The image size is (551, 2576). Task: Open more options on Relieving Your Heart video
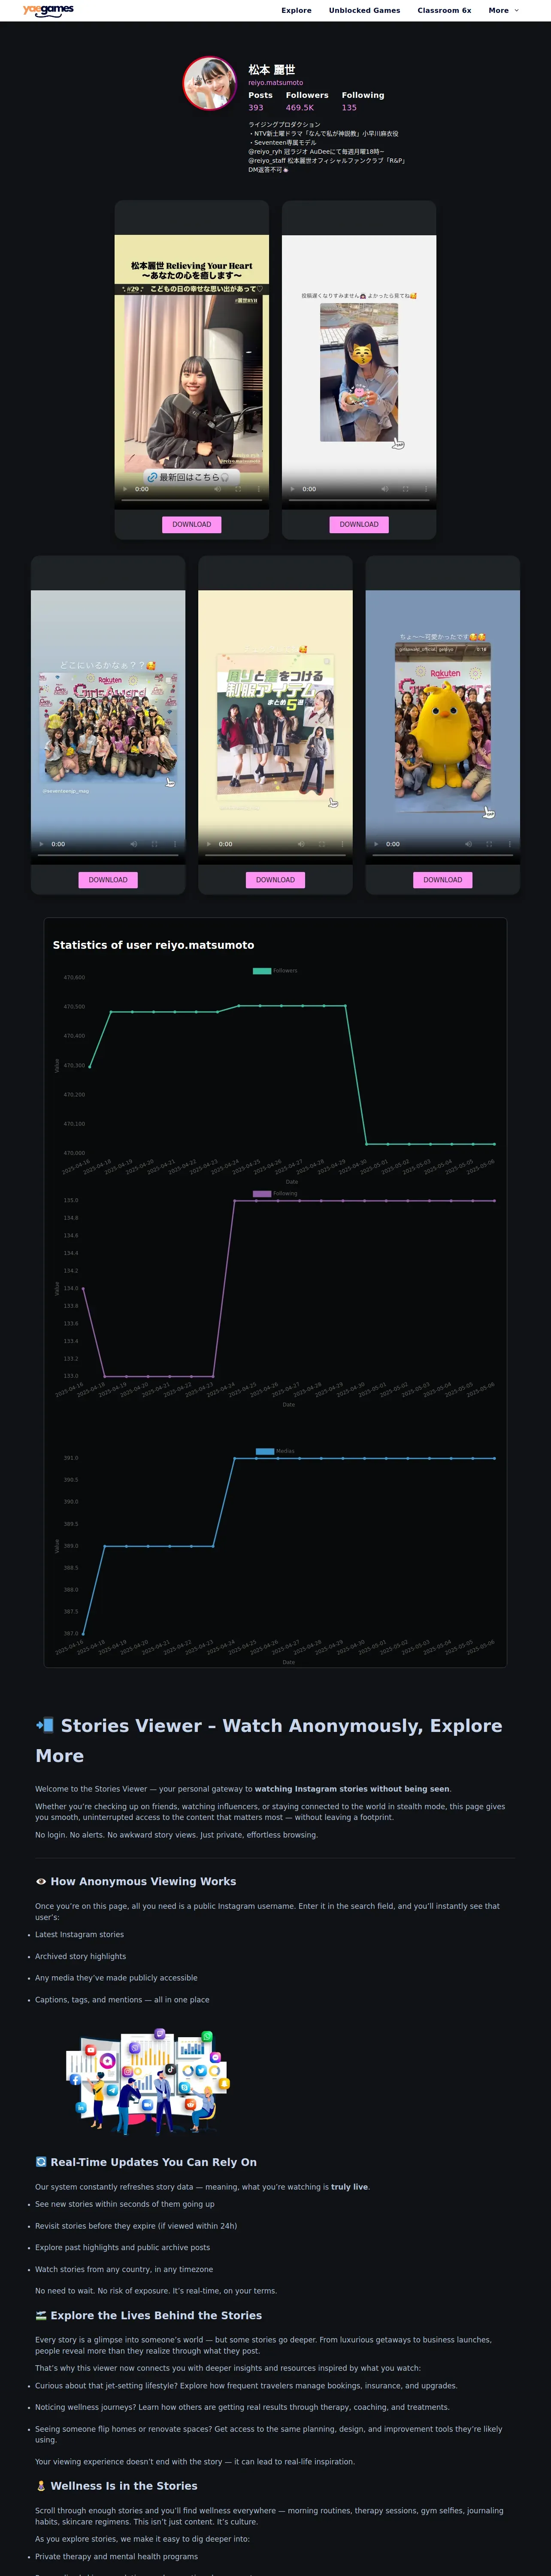click(259, 489)
